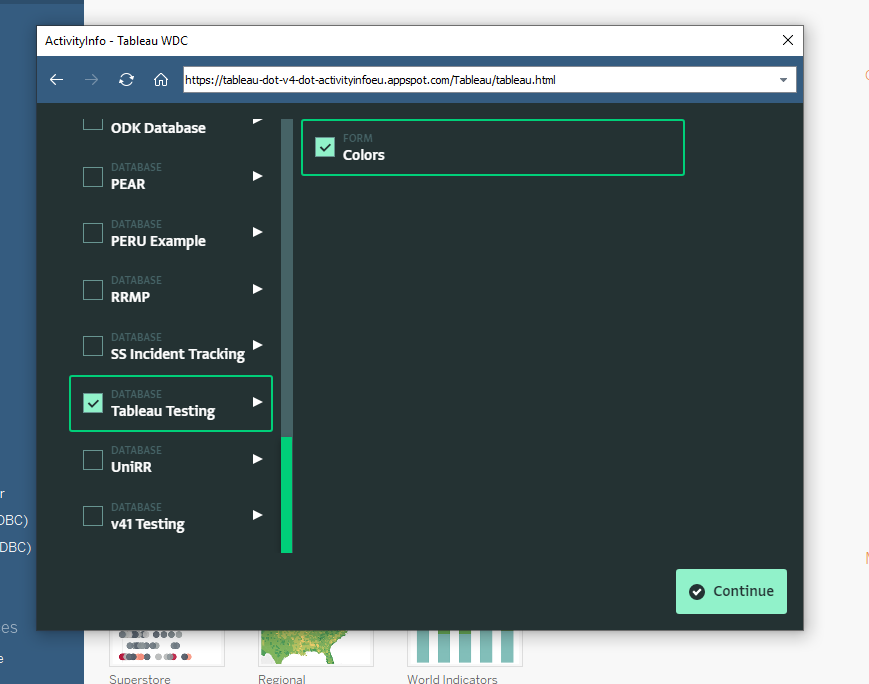This screenshot has width=869, height=684.
Task: Uncheck the Tableau Testing database checkbox
Action: pos(93,403)
